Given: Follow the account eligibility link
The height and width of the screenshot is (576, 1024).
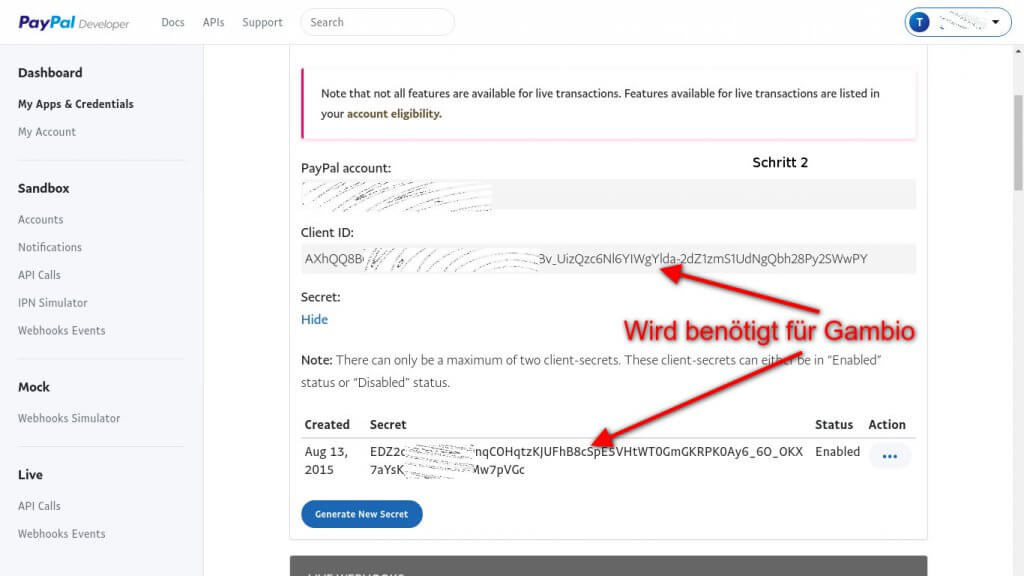Looking at the screenshot, I should click(394, 114).
